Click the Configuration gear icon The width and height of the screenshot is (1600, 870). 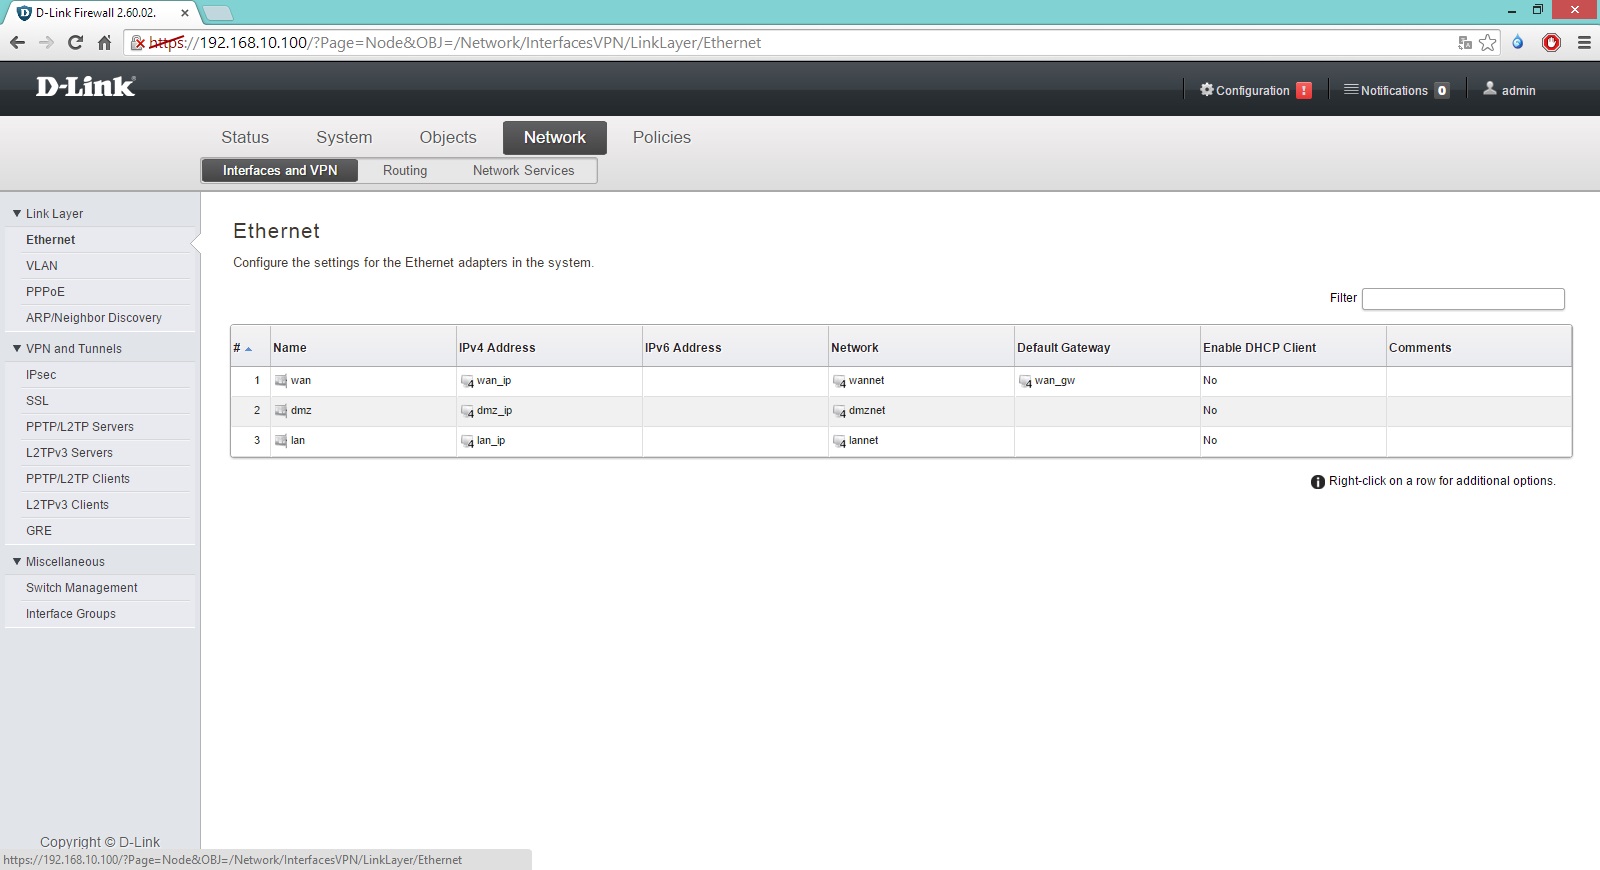click(x=1206, y=90)
